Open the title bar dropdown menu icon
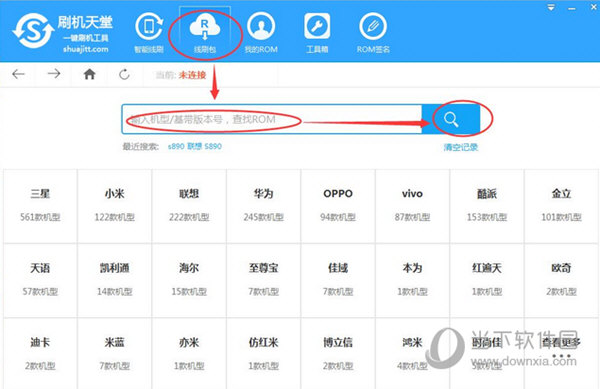This screenshot has width=600, height=389. (551, 8)
